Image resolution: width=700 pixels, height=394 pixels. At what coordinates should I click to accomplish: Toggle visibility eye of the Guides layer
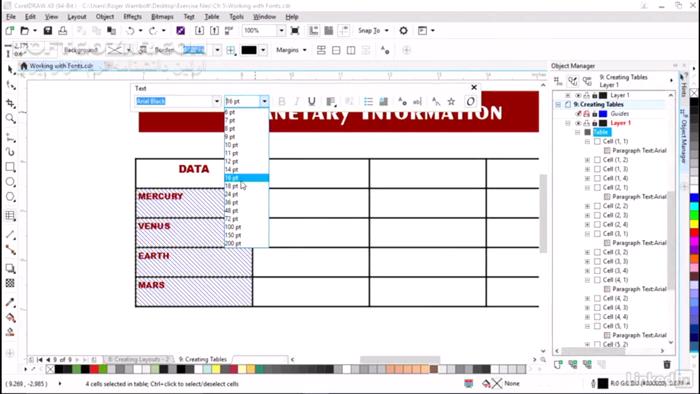(578, 113)
